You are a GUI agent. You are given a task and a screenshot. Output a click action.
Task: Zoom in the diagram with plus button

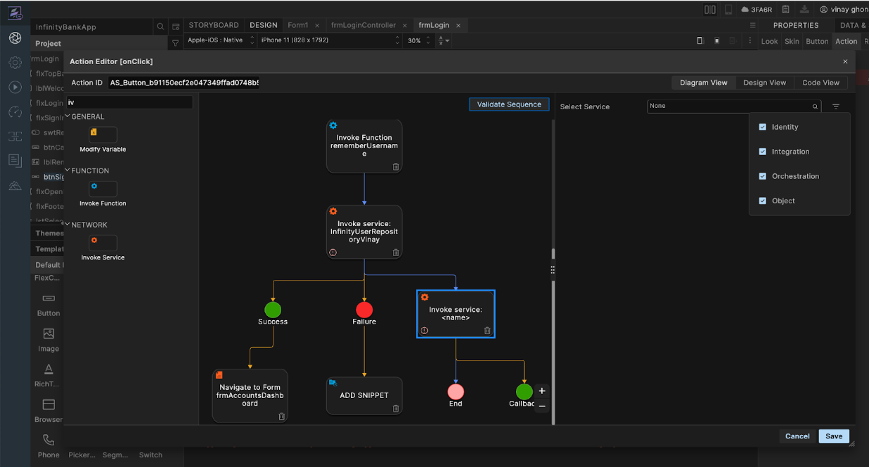pos(542,391)
